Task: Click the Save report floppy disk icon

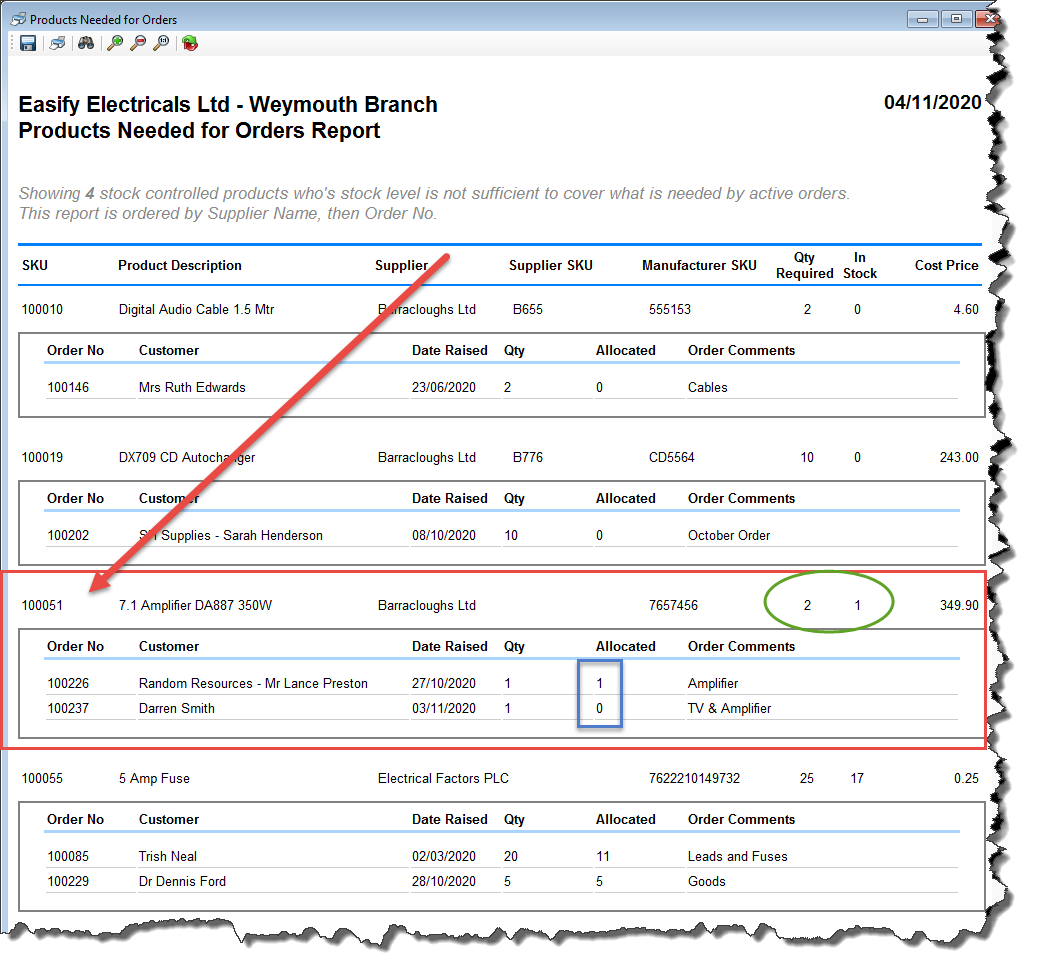Action: (x=28, y=43)
